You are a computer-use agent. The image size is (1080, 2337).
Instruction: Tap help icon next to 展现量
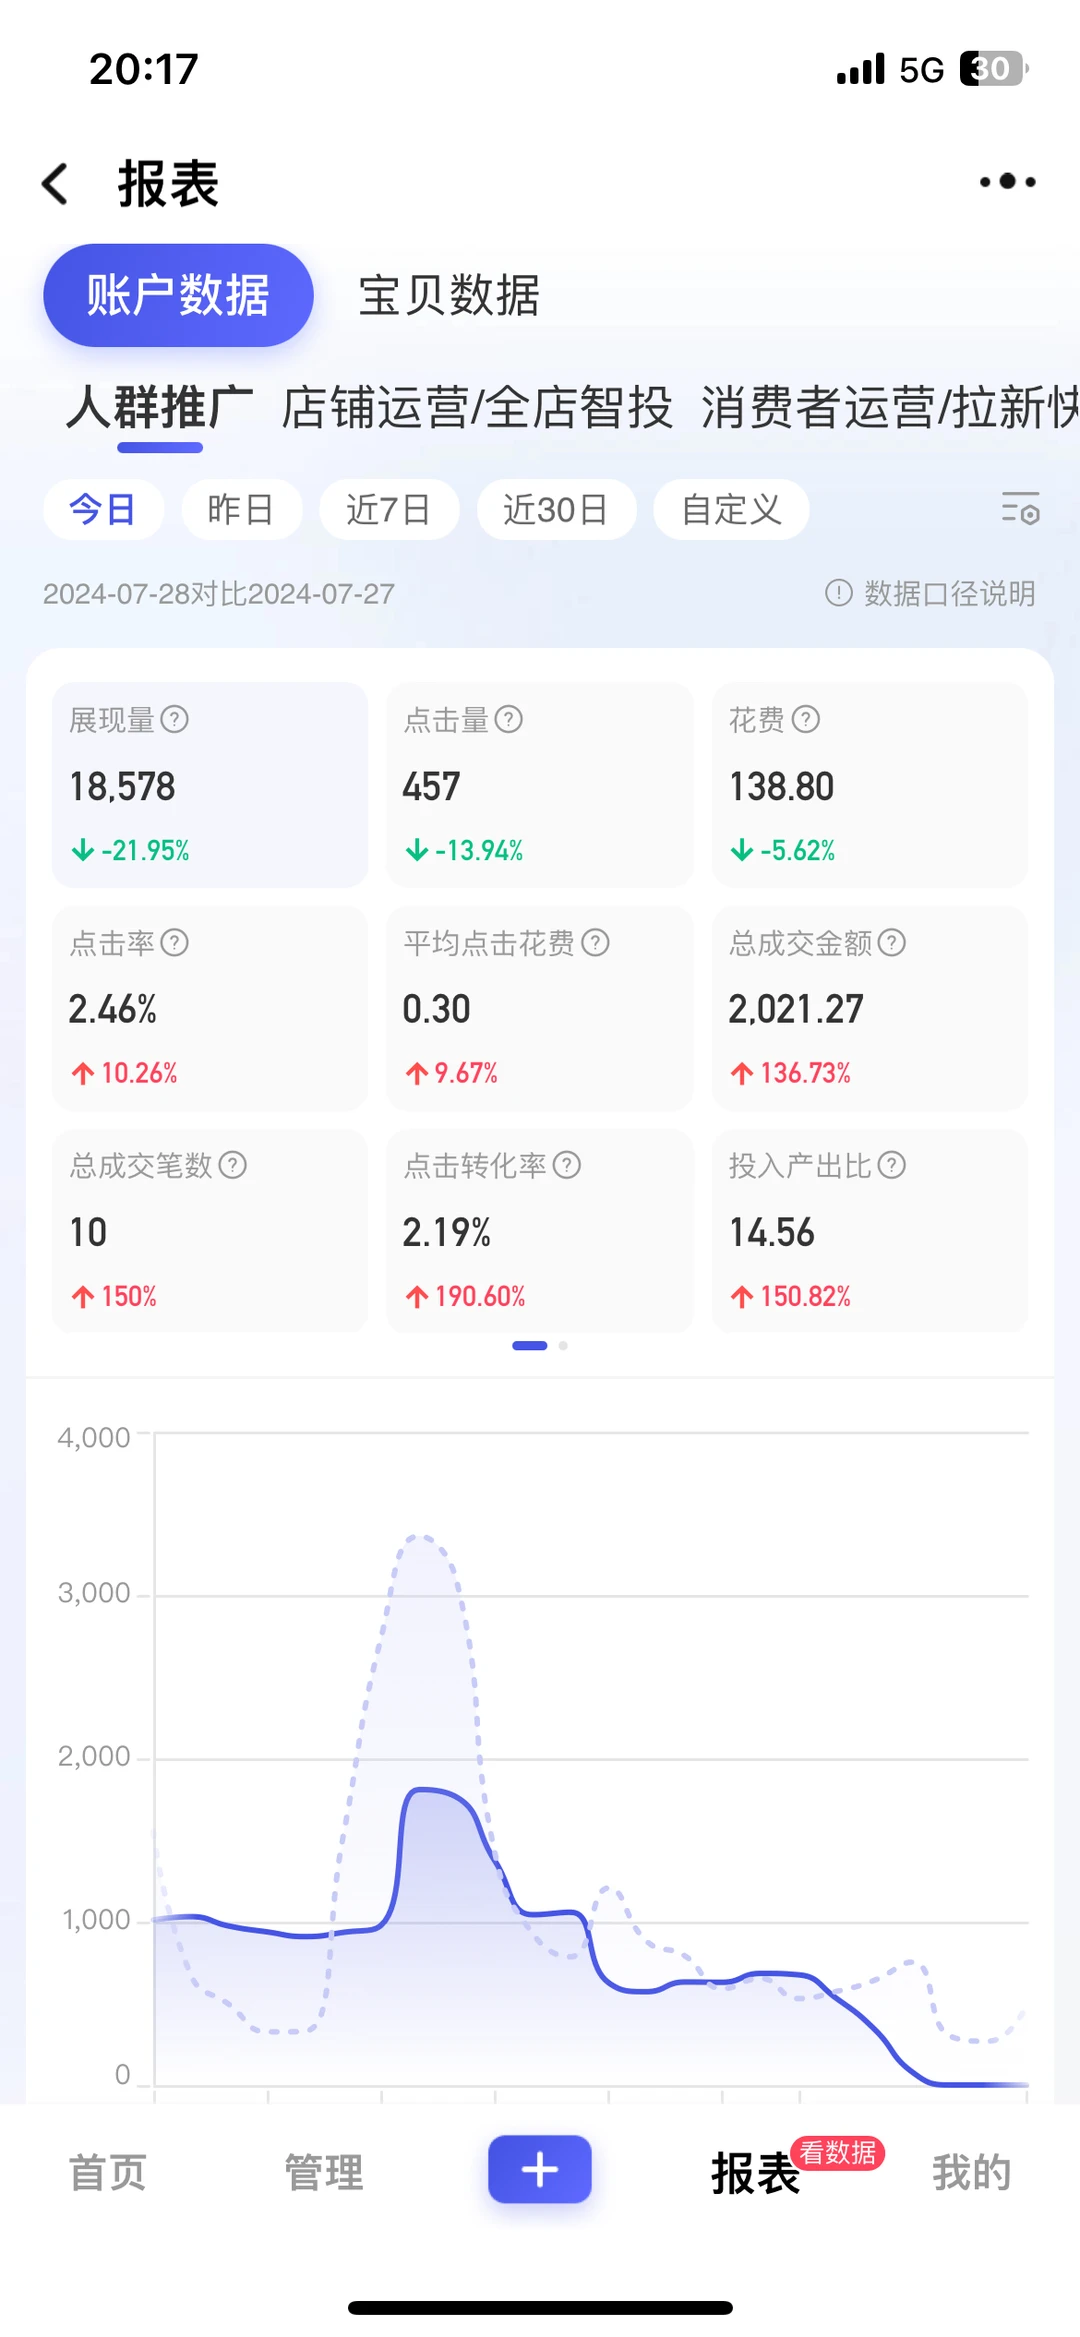174,719
